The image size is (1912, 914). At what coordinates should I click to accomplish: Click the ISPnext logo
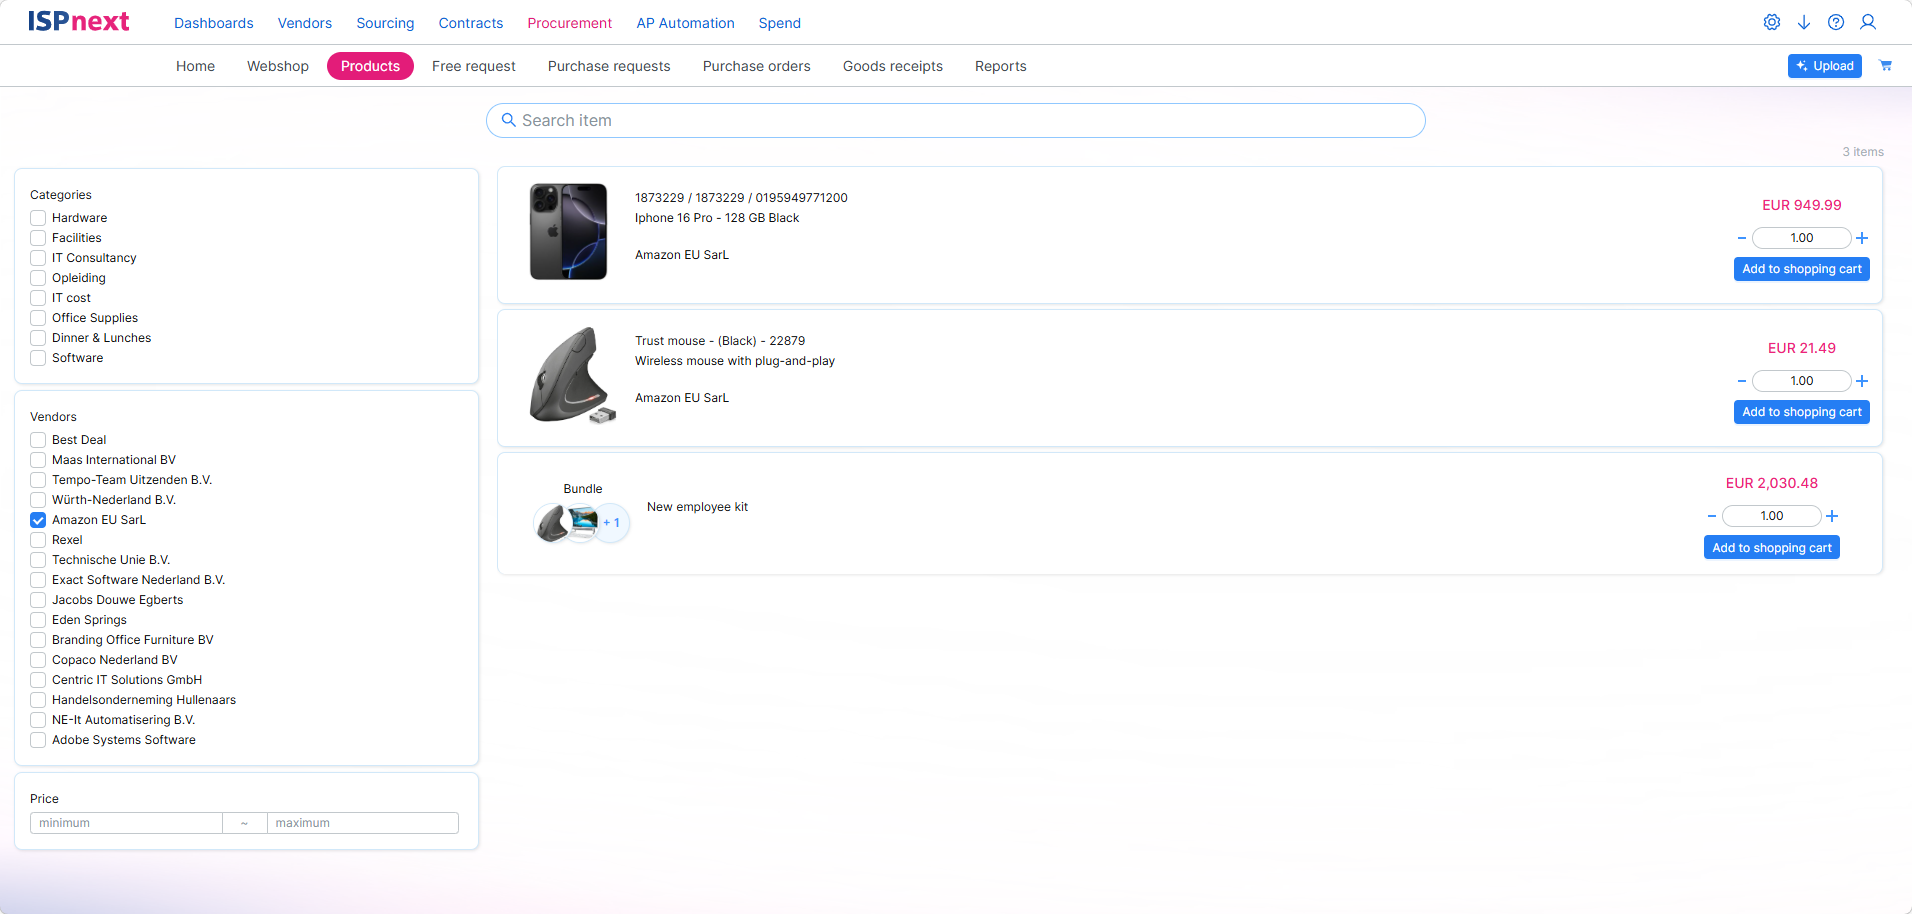coord(78,22)
